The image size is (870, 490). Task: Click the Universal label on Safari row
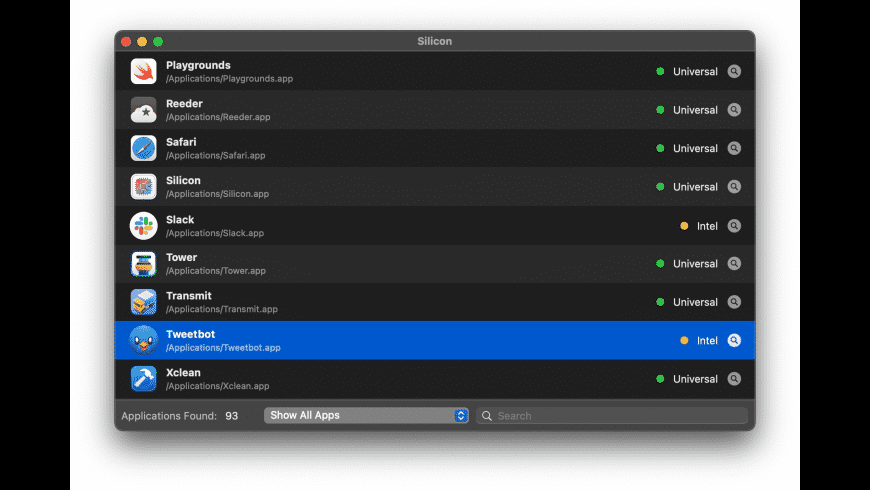pos(695,148)
